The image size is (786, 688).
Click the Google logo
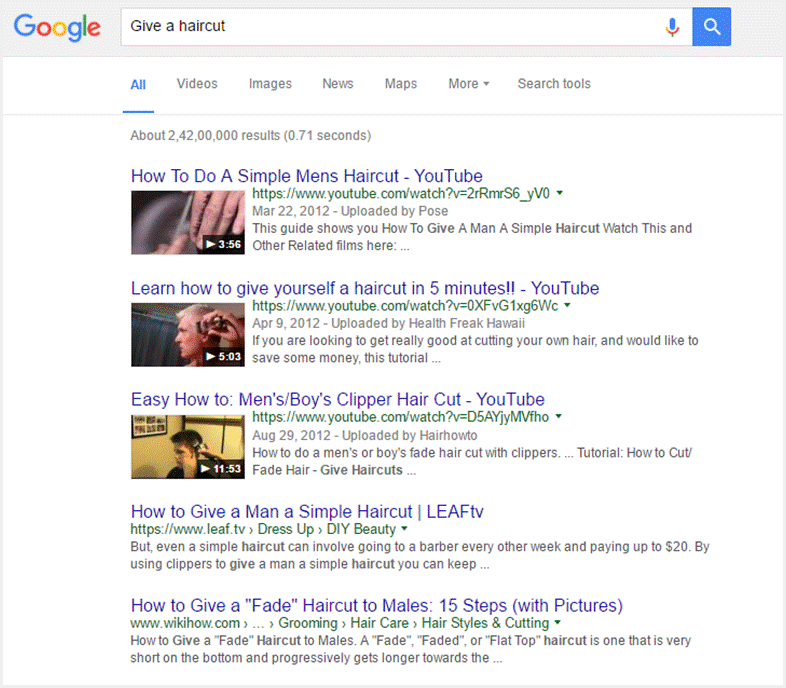[x=57, y=27]
